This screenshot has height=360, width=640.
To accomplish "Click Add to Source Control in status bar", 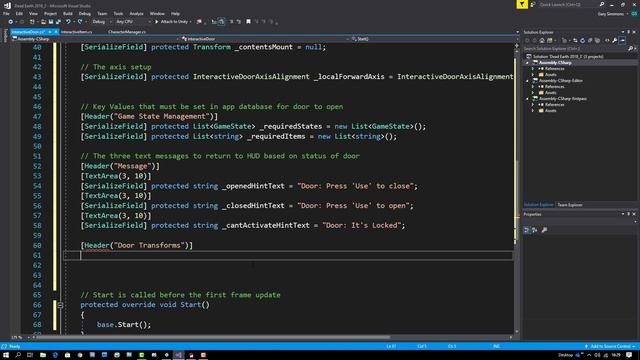I will (x=610, y=347).
